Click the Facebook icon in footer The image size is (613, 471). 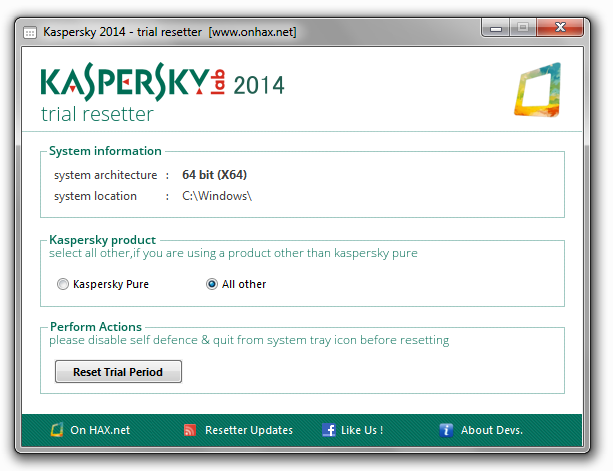click(329, 430)
